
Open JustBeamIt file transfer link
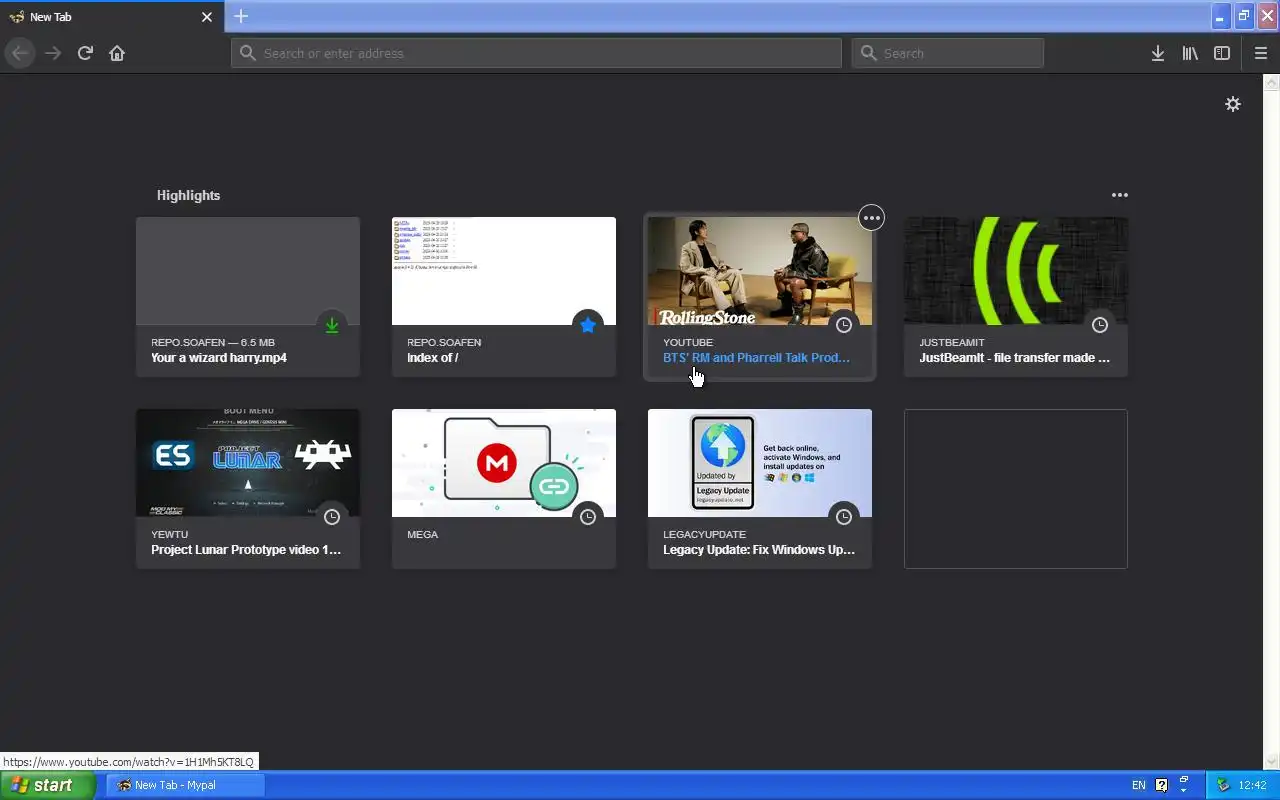(1014, 358)
